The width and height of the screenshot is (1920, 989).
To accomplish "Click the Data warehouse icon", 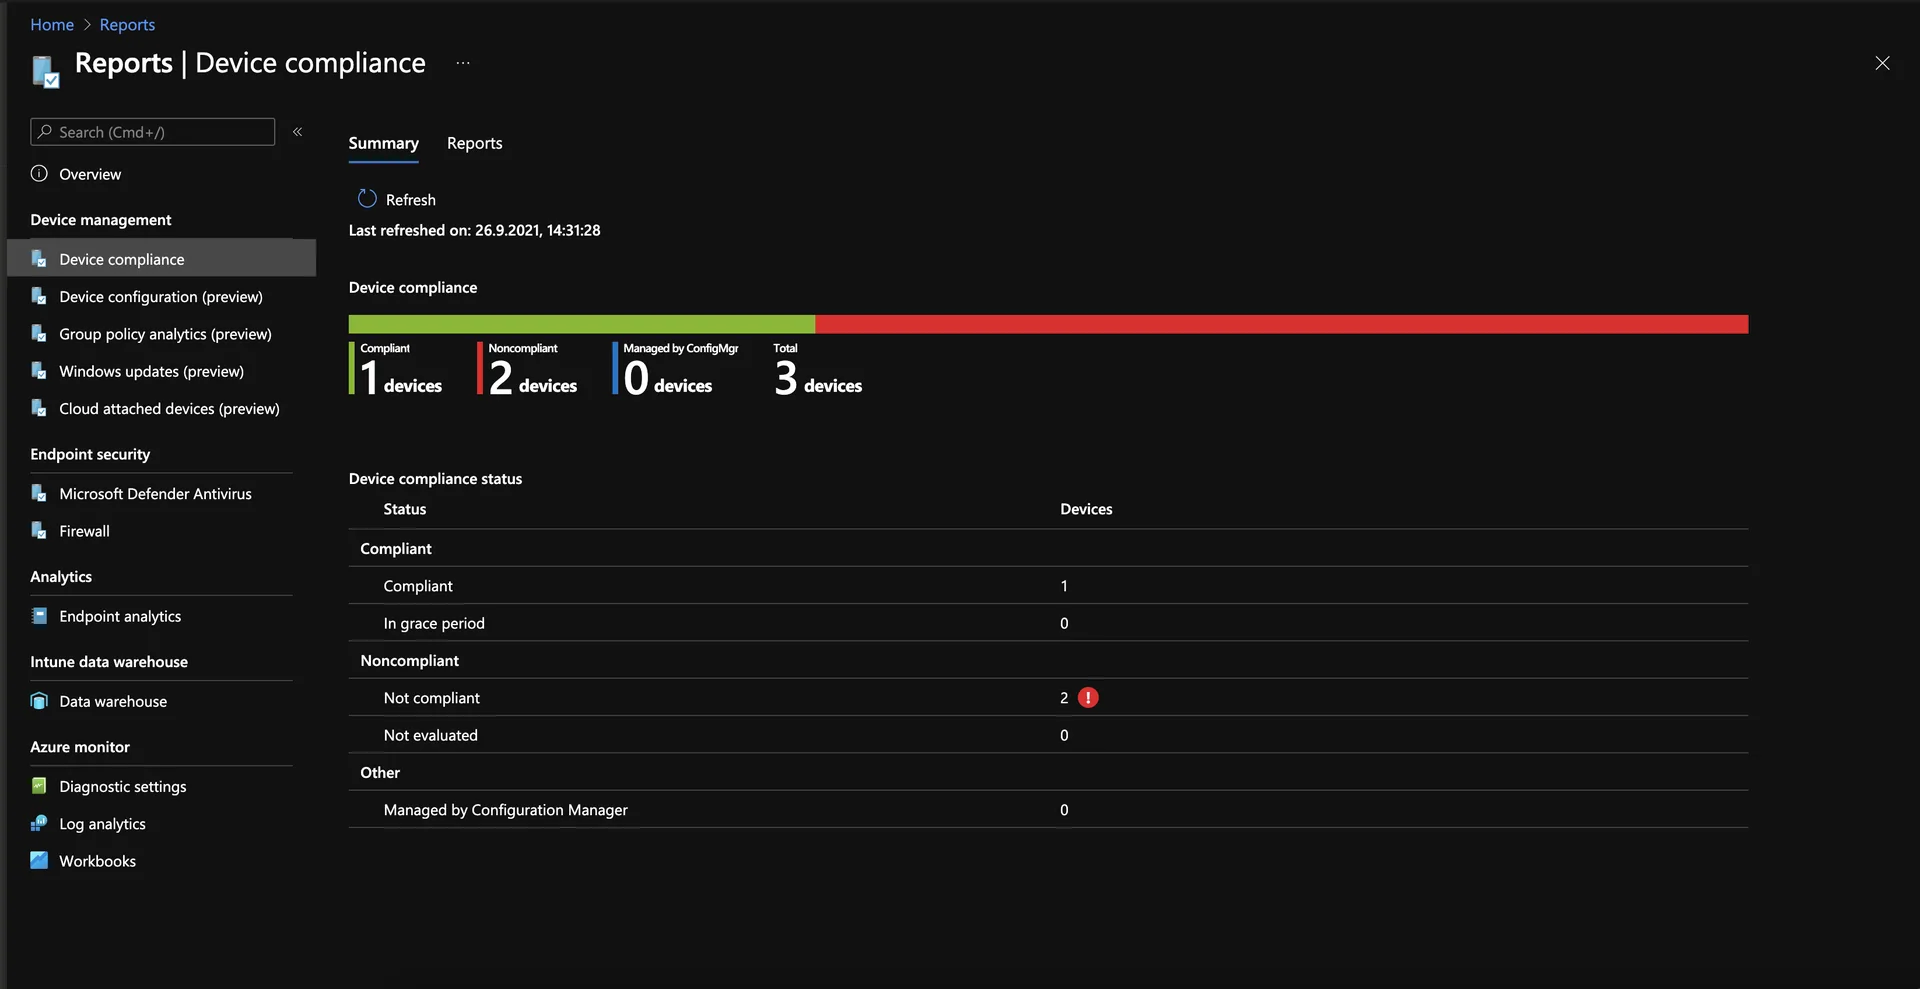I will (x=39, y=701).
